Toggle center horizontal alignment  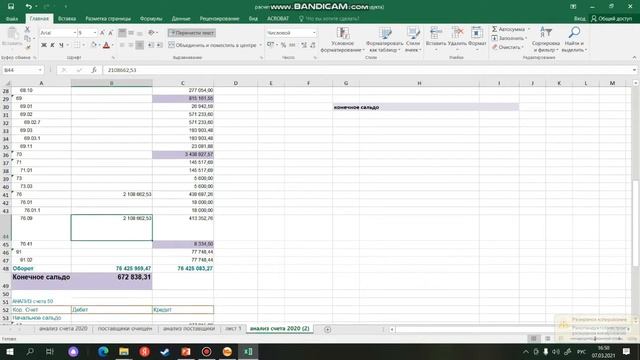click(x=131, y=45)
